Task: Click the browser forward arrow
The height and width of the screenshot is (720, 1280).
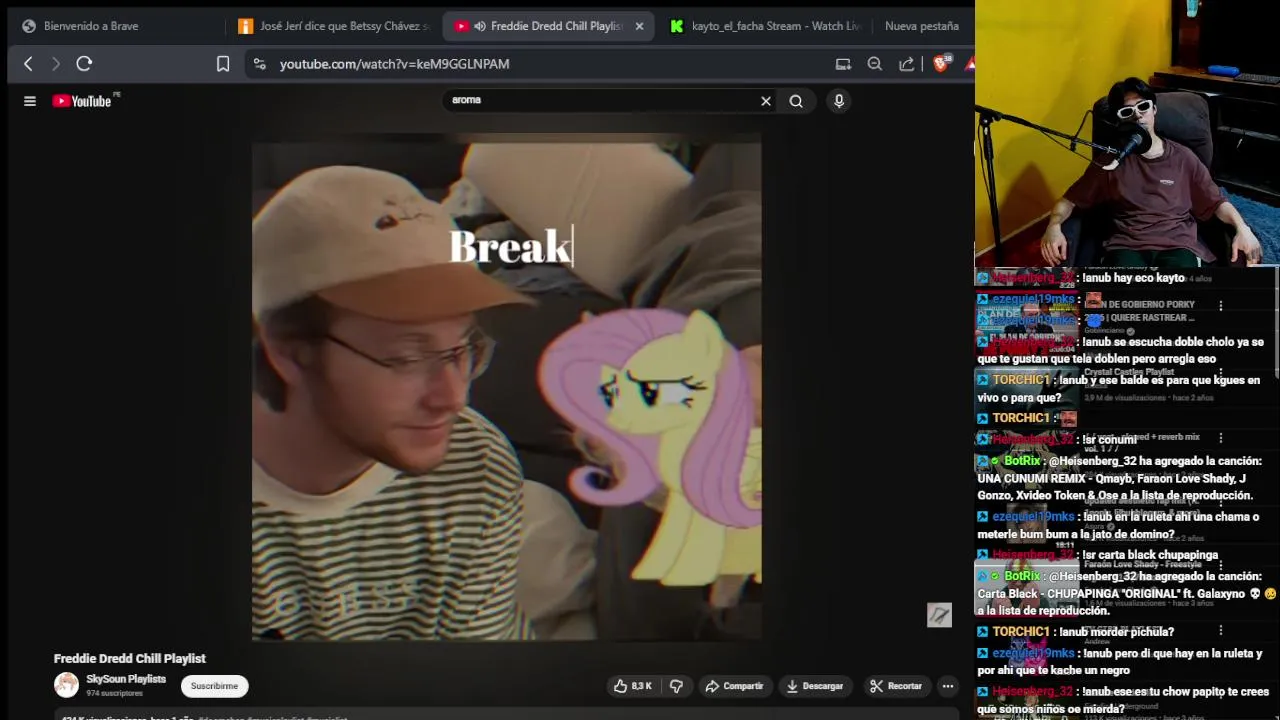Action: point(56,64)
